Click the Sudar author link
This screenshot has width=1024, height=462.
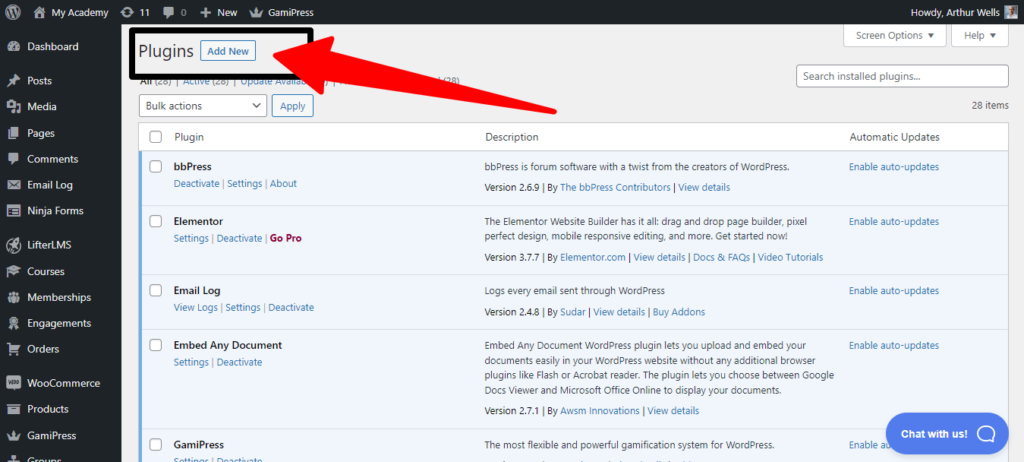573,312
